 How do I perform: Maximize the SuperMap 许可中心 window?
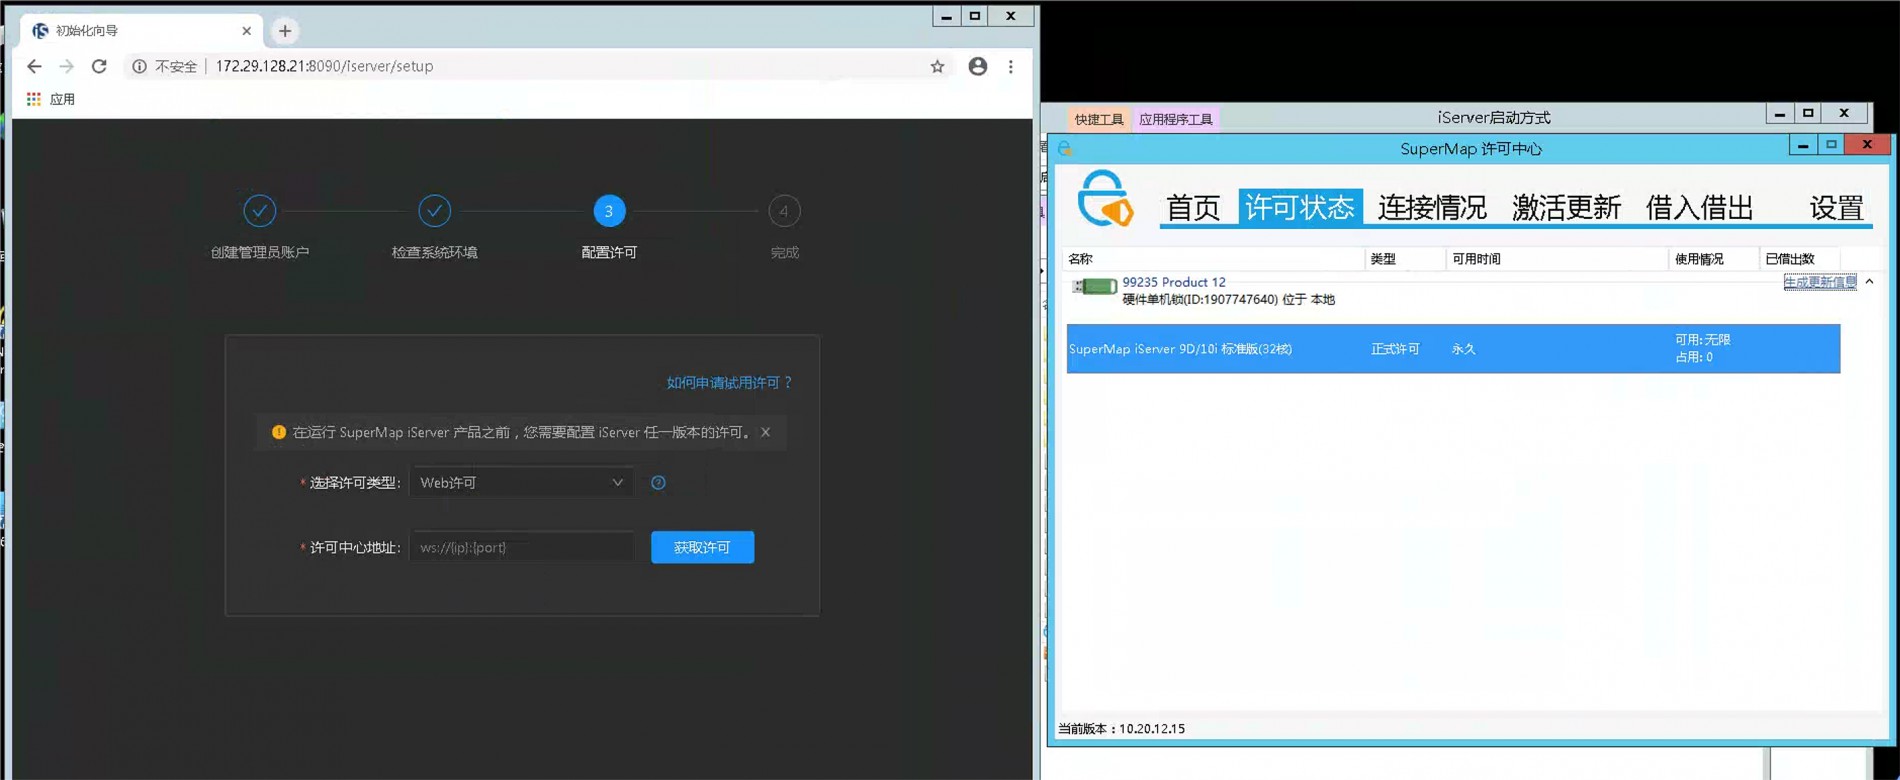1832,146
